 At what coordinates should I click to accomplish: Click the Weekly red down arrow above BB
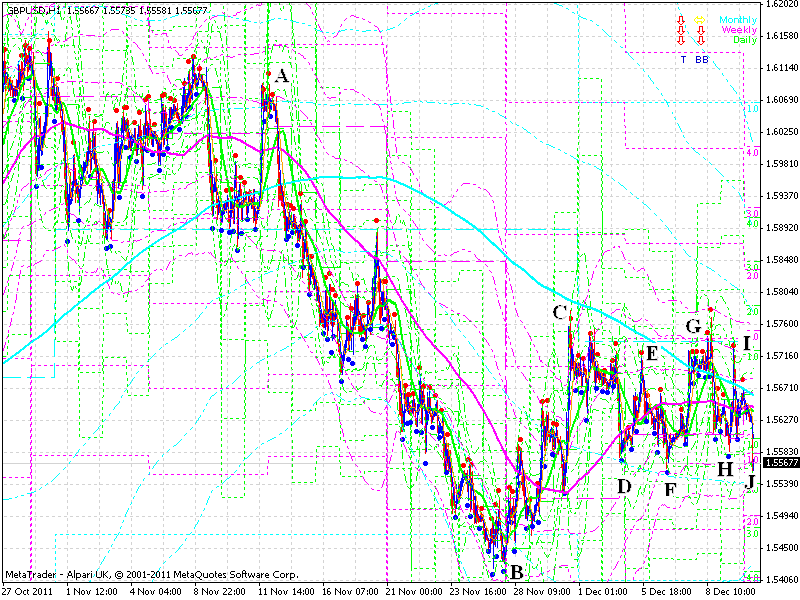tap(701, 31)
